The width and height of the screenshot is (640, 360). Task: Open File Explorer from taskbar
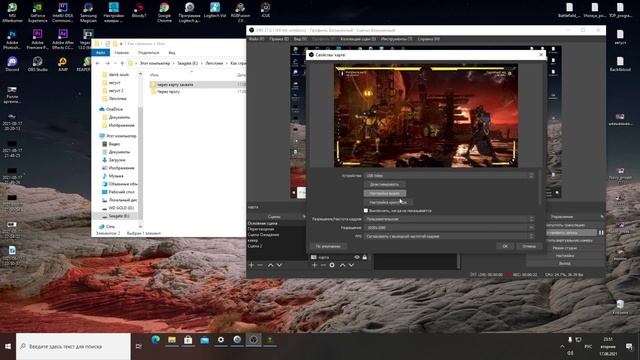click(172, 340)
